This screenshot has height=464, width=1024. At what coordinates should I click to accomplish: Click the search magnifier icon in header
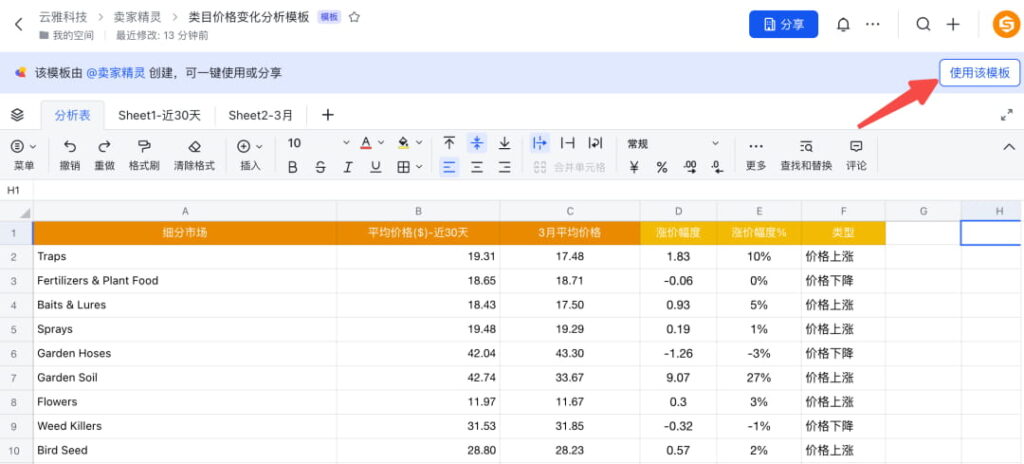(923, 24)
